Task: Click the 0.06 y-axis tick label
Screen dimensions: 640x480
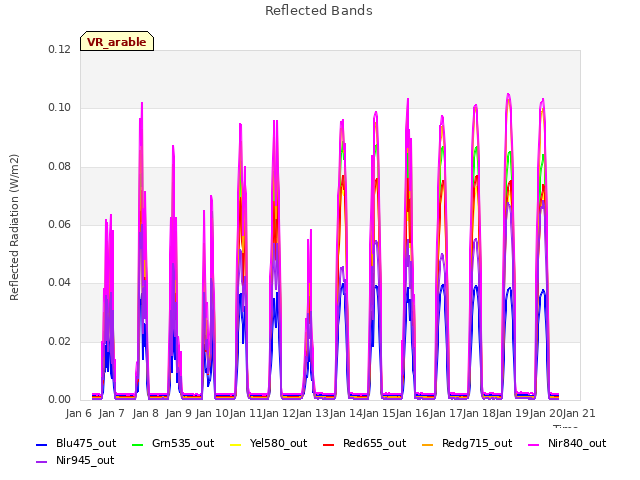Action: [x=60, y=224]
